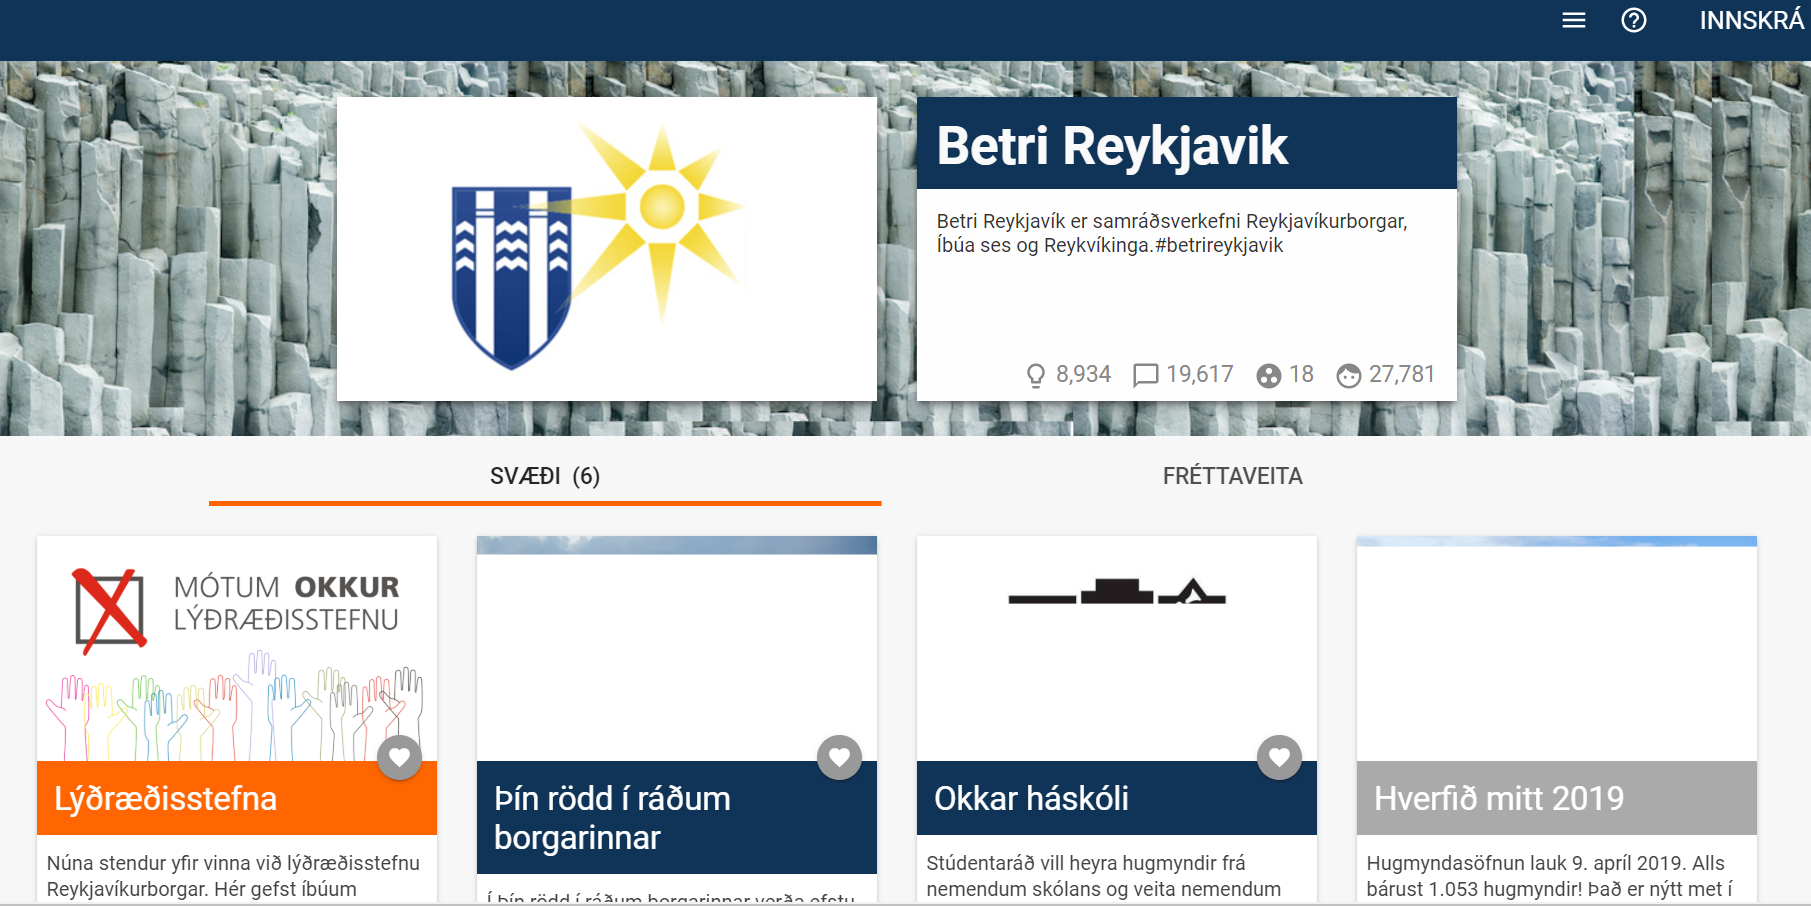Open the Hverfið mitt 2019 title
Image resolution: width=1811 pixels, height=906 pixels.
click(x=1498, y=799)
